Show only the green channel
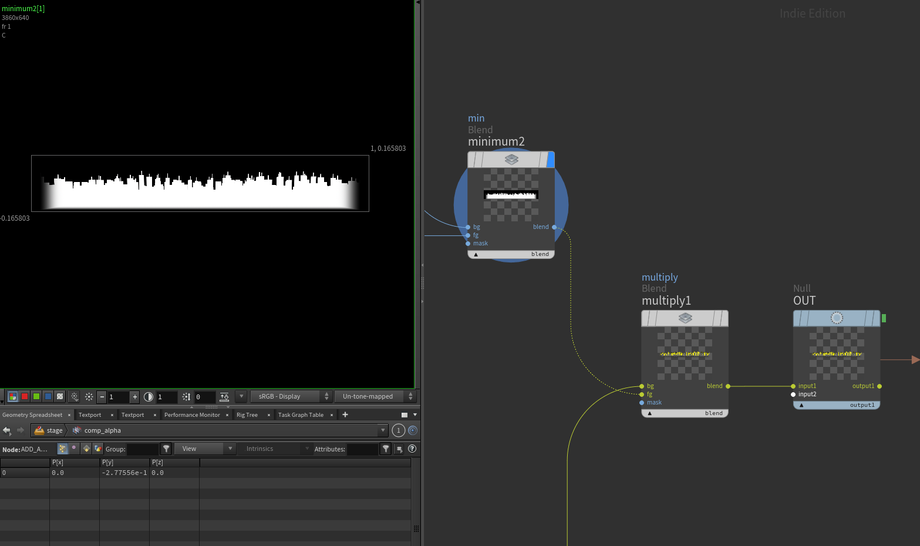920x546 pixels. pyautogui.click(x=34, y=397)
